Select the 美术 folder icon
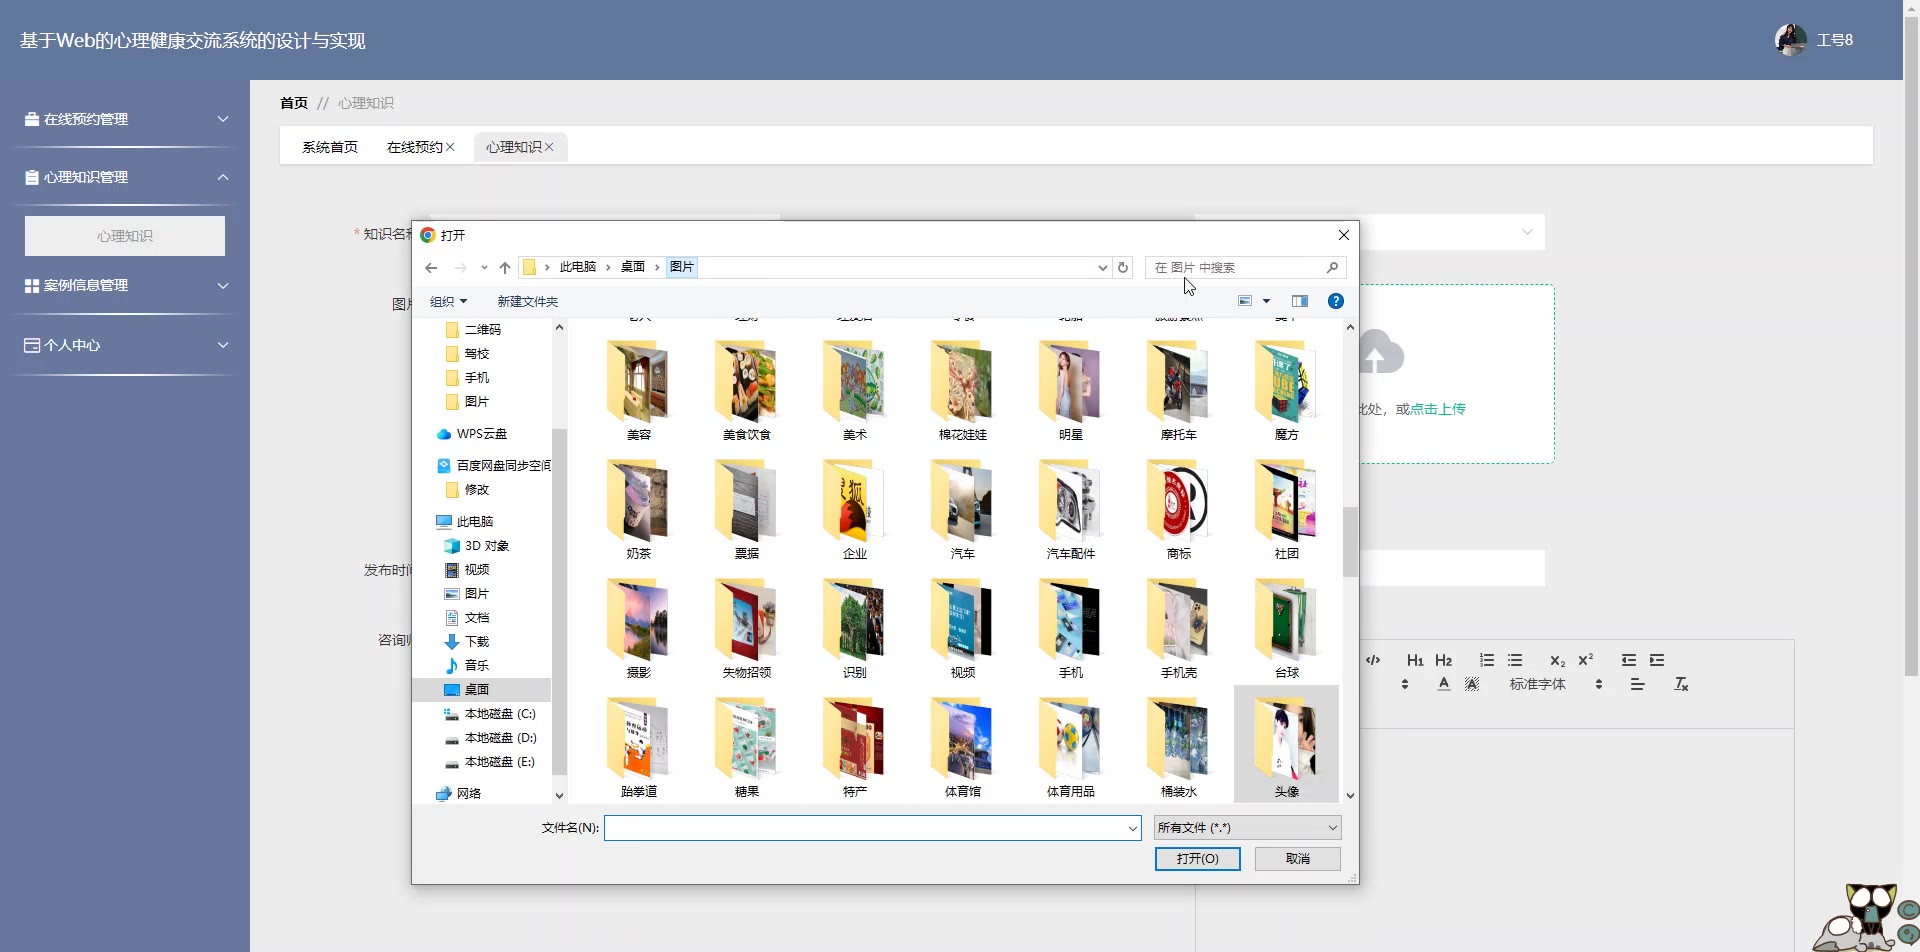This screenshot has height=952, width=1920. point(854,382)
